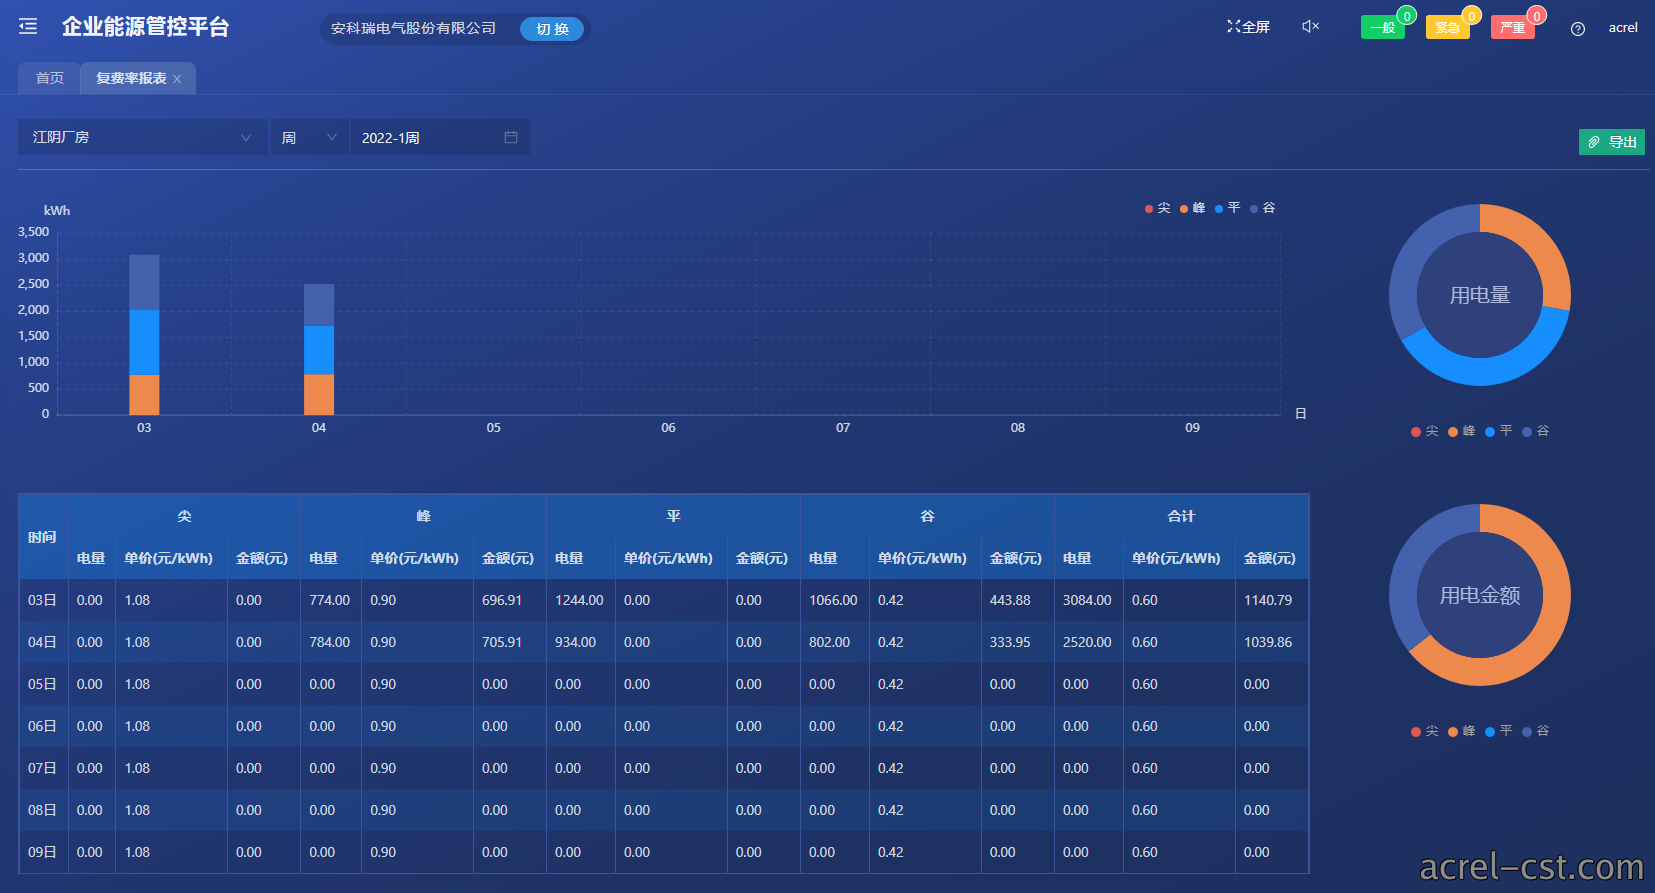Screen dimensions: 1655x893
Task: Open the calendar icon in week field
Action: 511,137
